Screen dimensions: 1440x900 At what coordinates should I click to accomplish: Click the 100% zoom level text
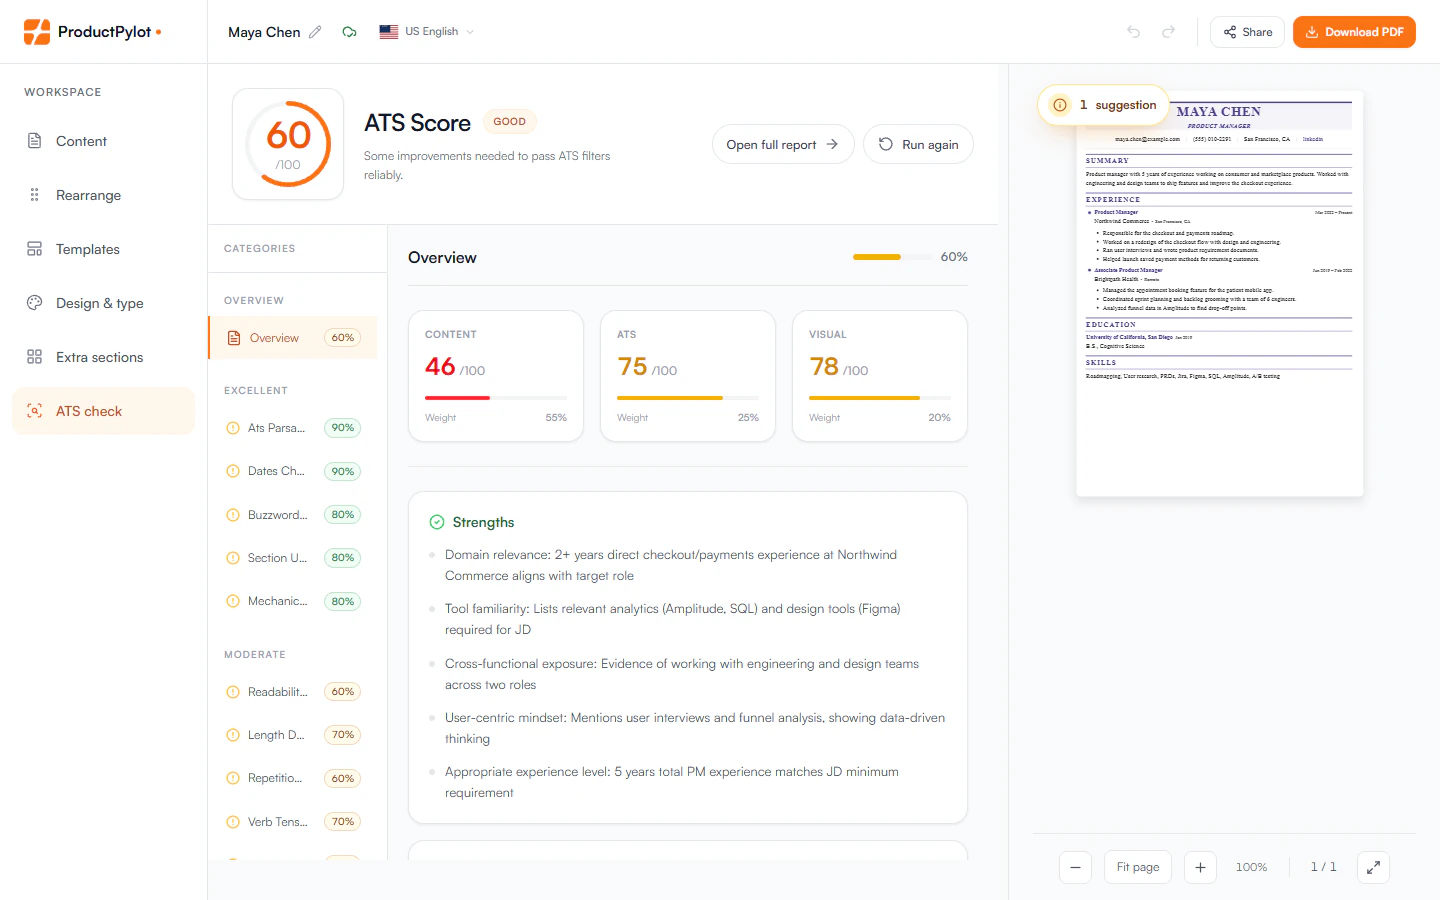(x=1251, y=867)
